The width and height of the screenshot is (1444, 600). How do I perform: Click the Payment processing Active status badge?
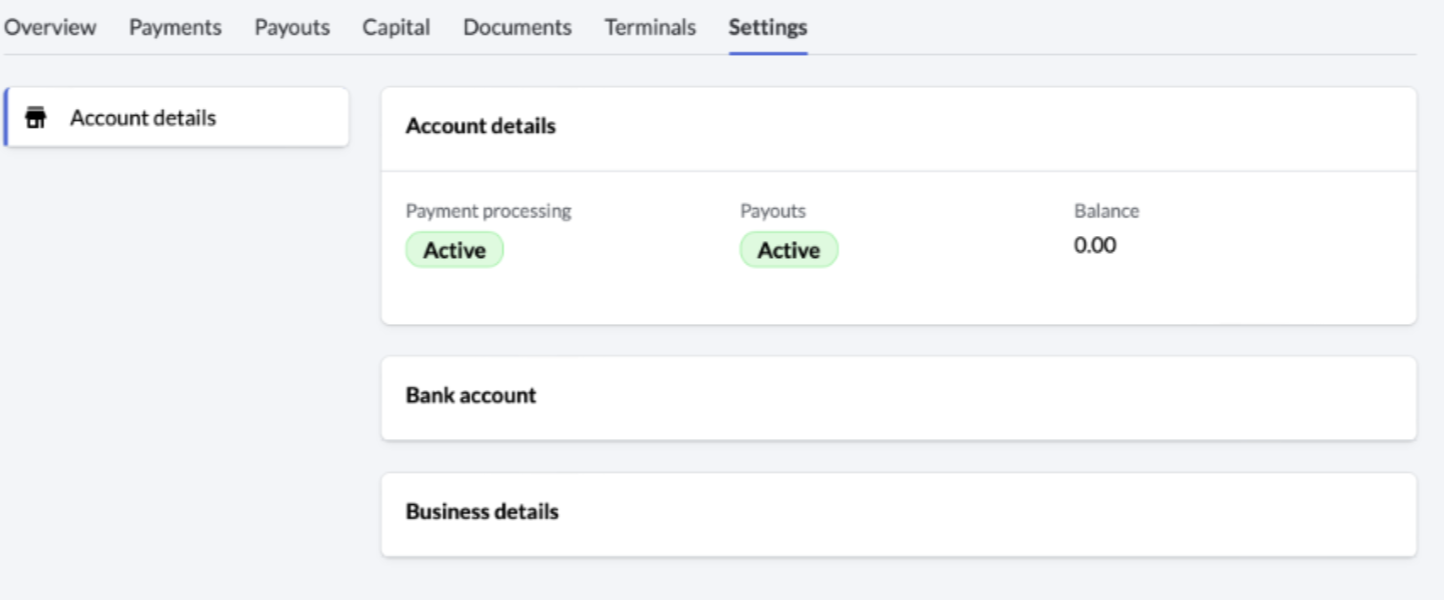pos(454,250)
